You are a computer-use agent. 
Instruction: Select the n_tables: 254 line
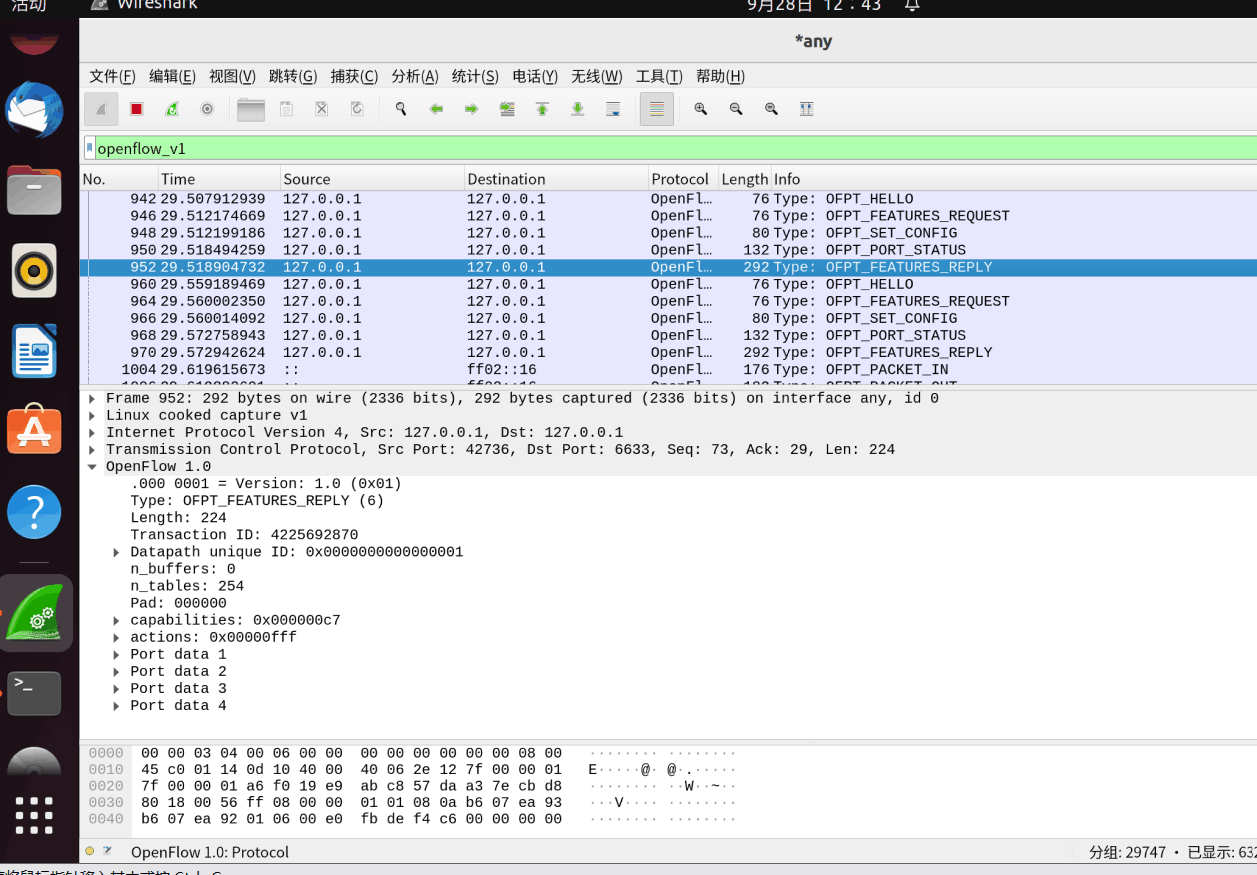click(x=187, y=586)
